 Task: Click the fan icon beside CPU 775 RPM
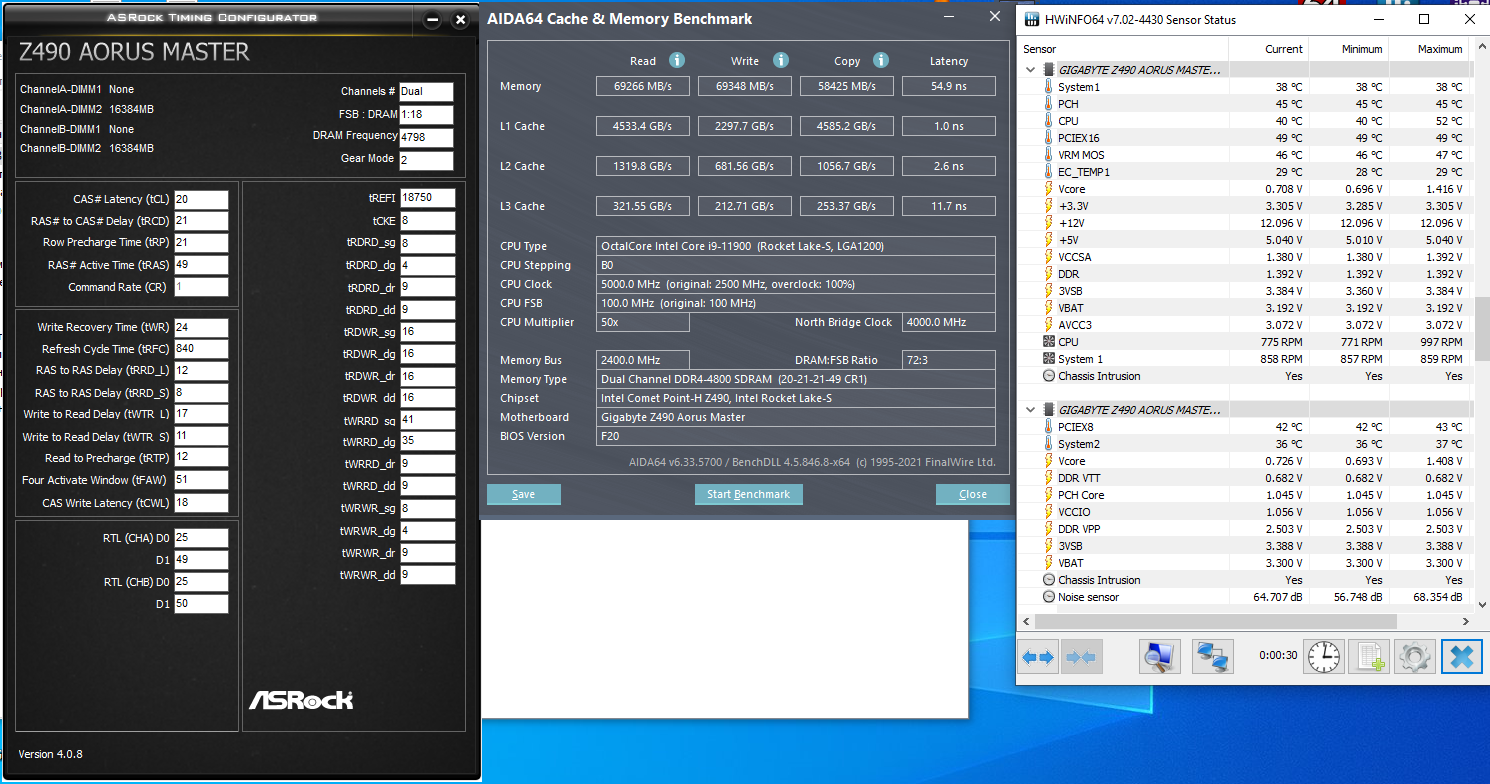point(1049,342)
